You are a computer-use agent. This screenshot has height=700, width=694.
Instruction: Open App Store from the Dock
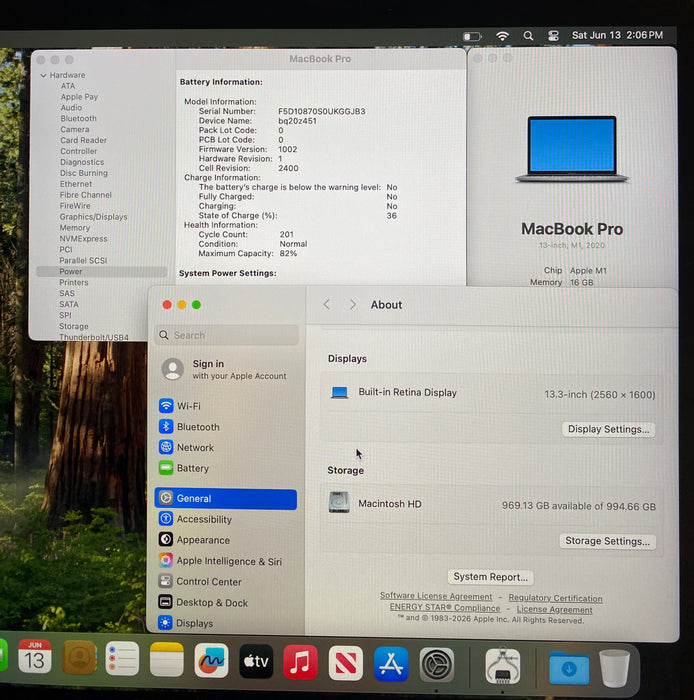(x=391, y=664)
